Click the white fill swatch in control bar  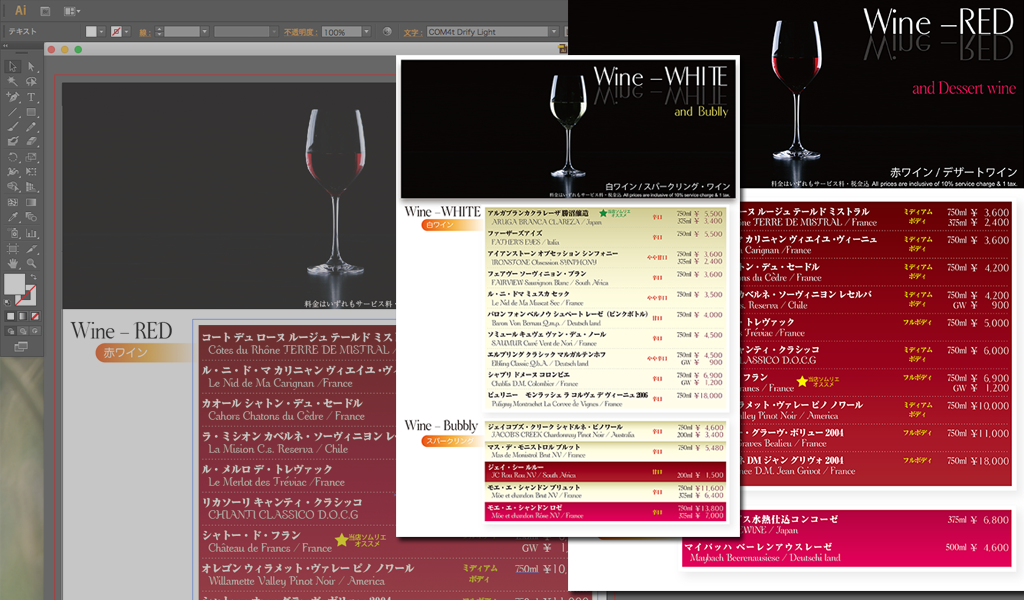pyautogui.click(x=91, y=31)
